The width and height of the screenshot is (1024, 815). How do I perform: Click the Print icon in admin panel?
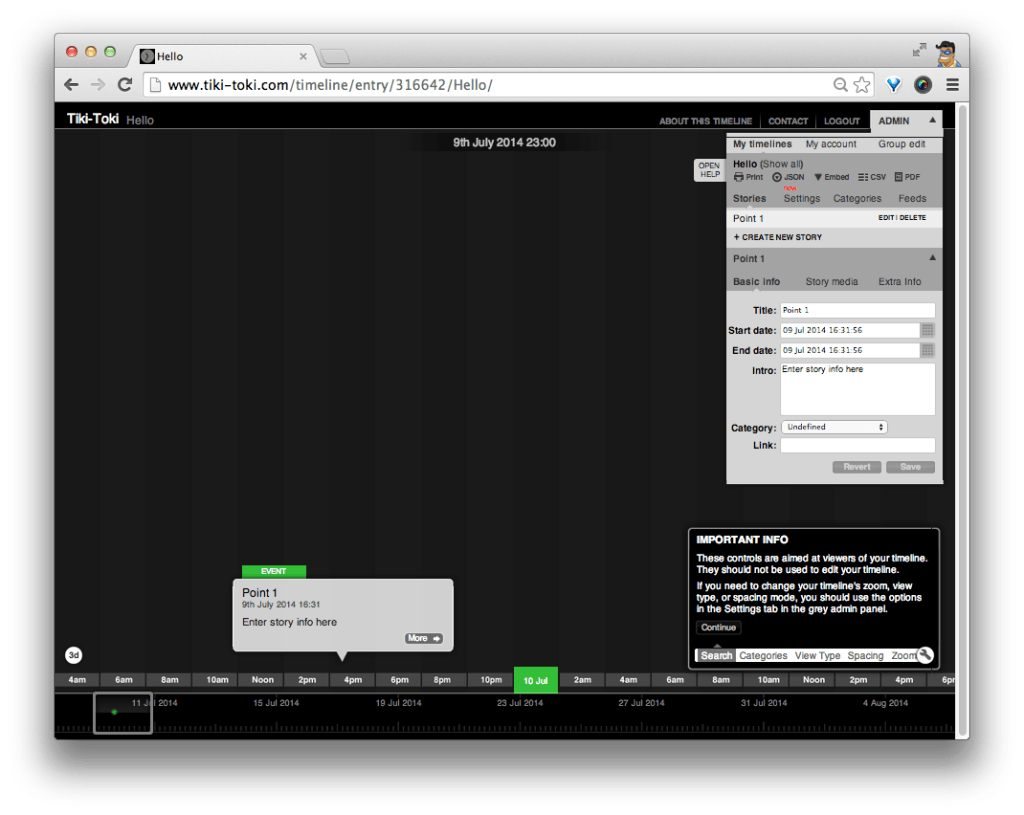pyautogui.click(x=738, y=177)
